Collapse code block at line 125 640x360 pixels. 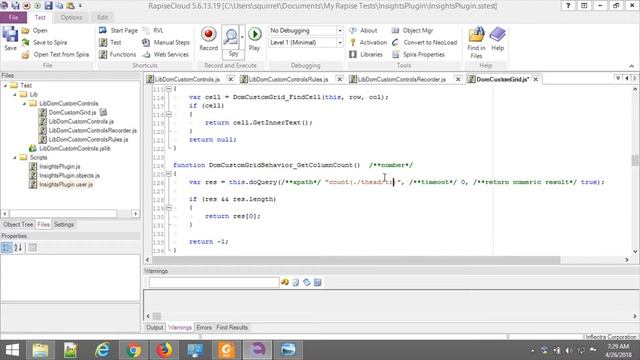tap(169, 174)
